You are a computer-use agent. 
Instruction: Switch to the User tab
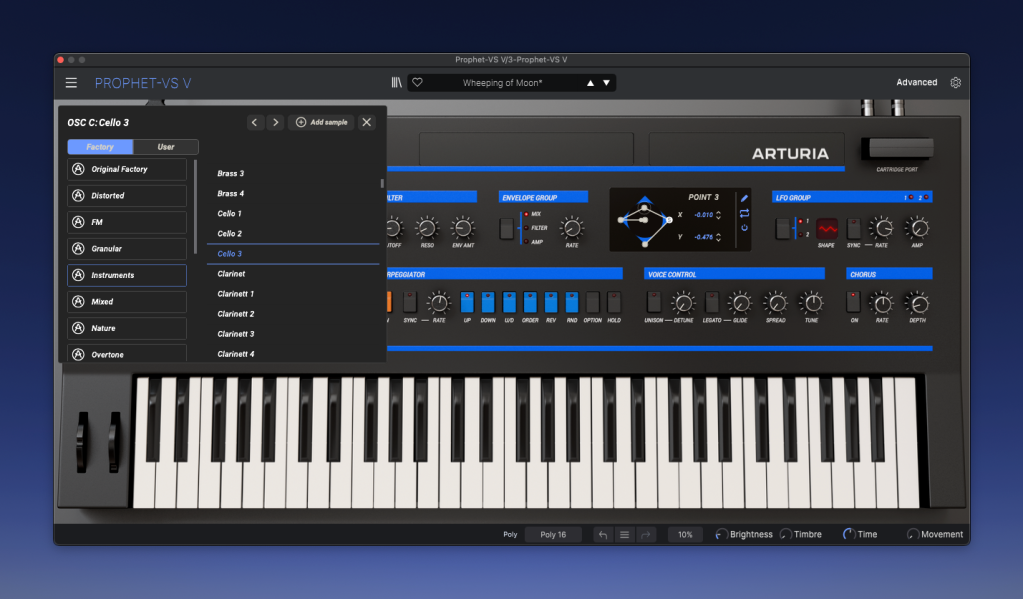165,147
